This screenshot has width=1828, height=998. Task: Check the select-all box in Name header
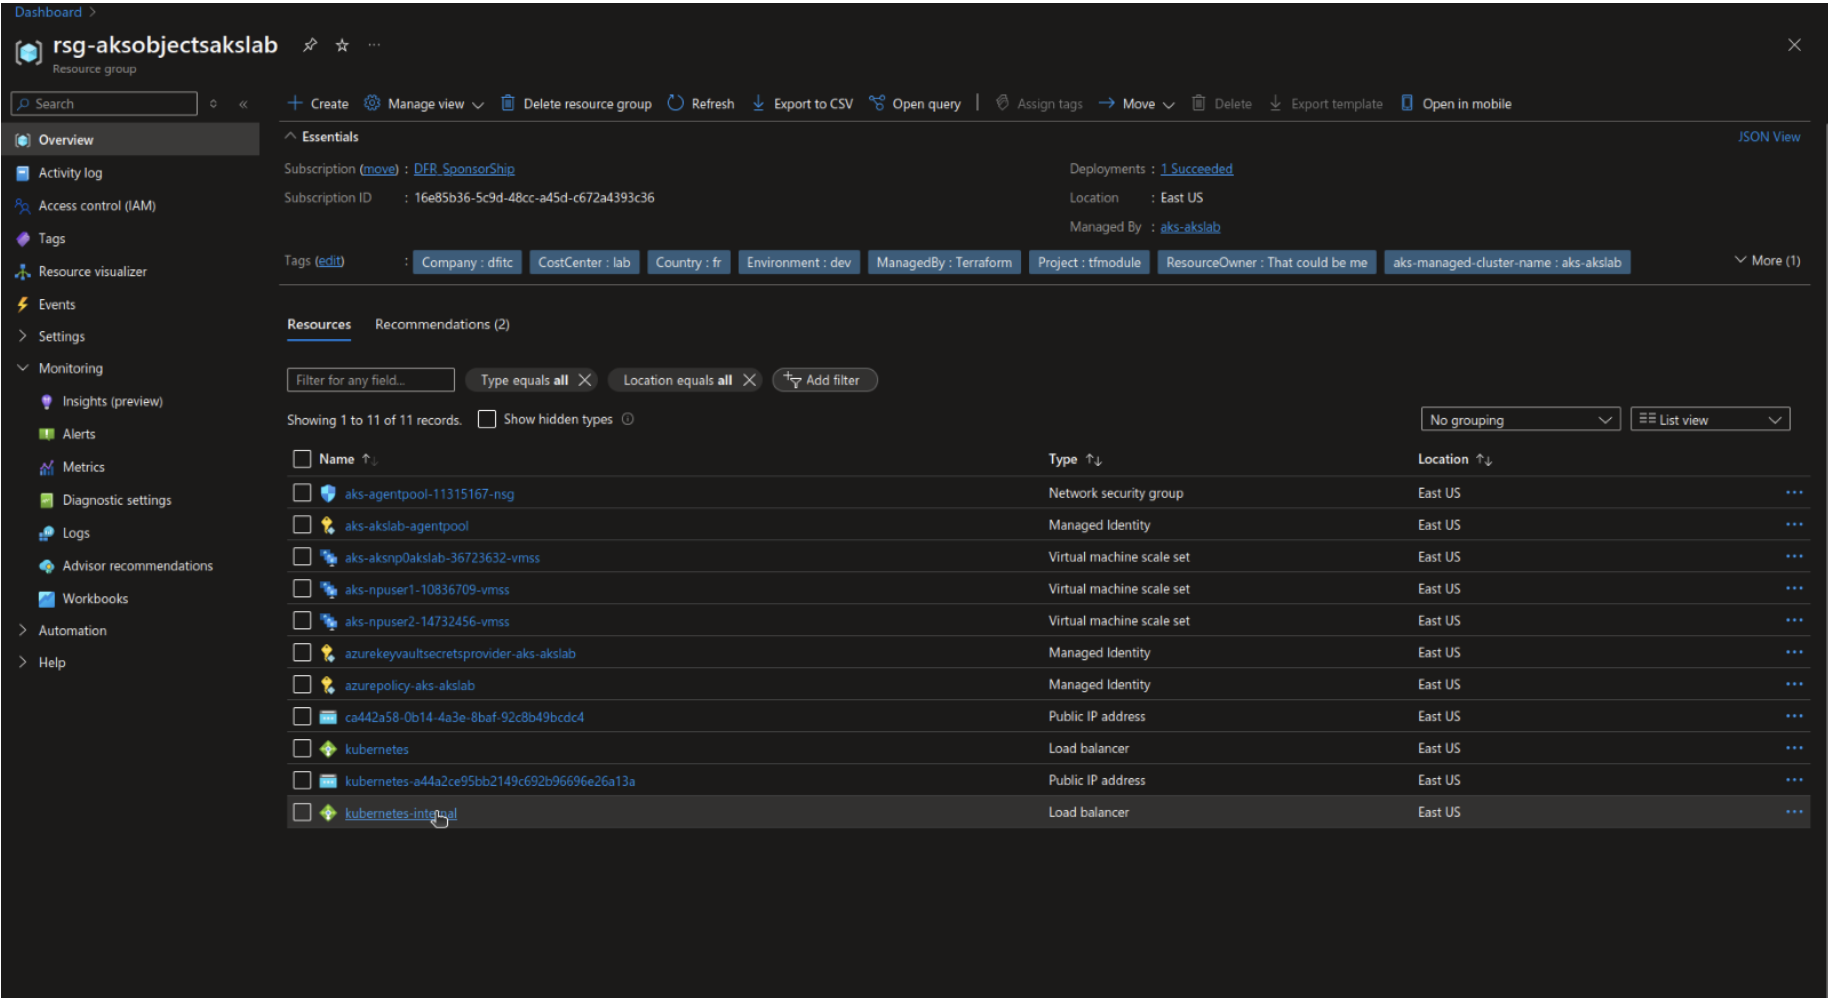[x=302, y=459]
